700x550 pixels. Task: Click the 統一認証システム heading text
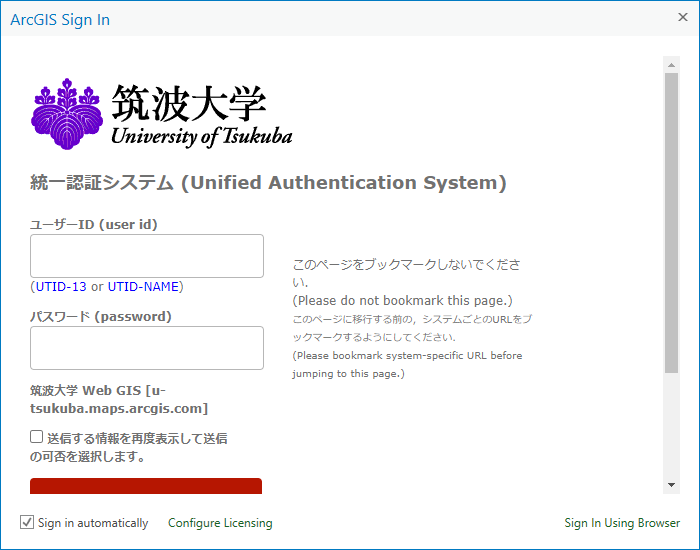tap(268, 183)
